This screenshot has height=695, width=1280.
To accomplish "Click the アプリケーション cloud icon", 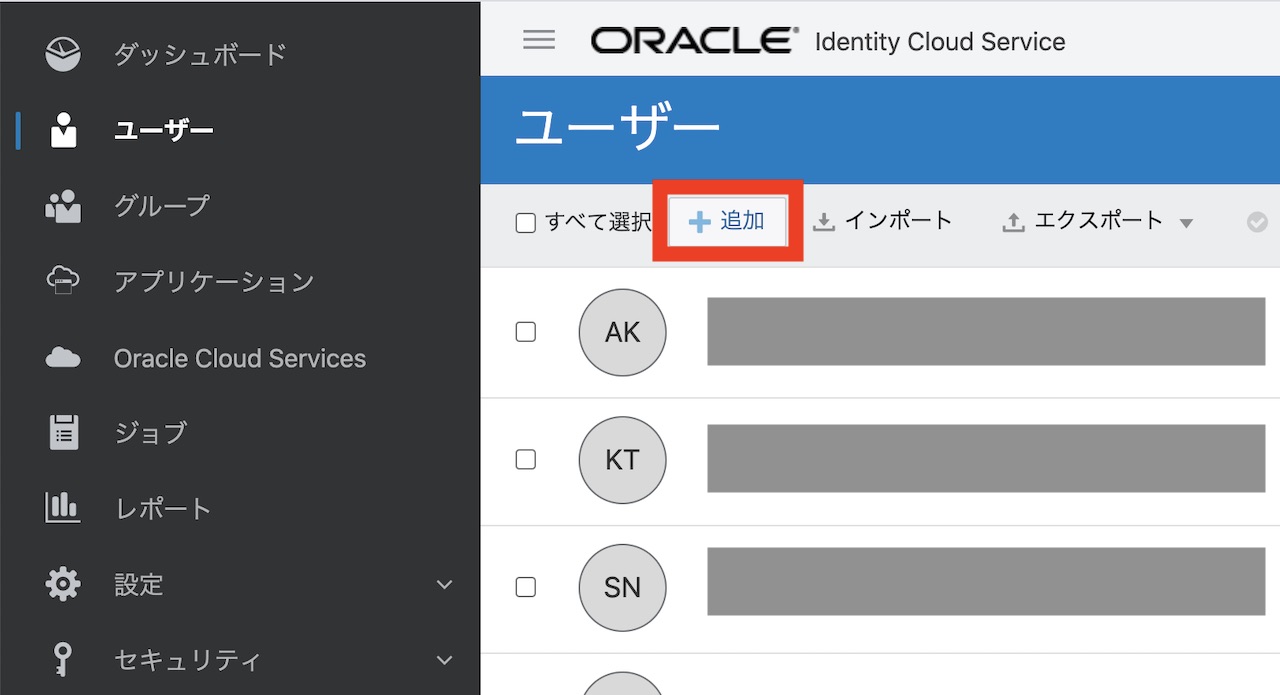I will (62, 282).
